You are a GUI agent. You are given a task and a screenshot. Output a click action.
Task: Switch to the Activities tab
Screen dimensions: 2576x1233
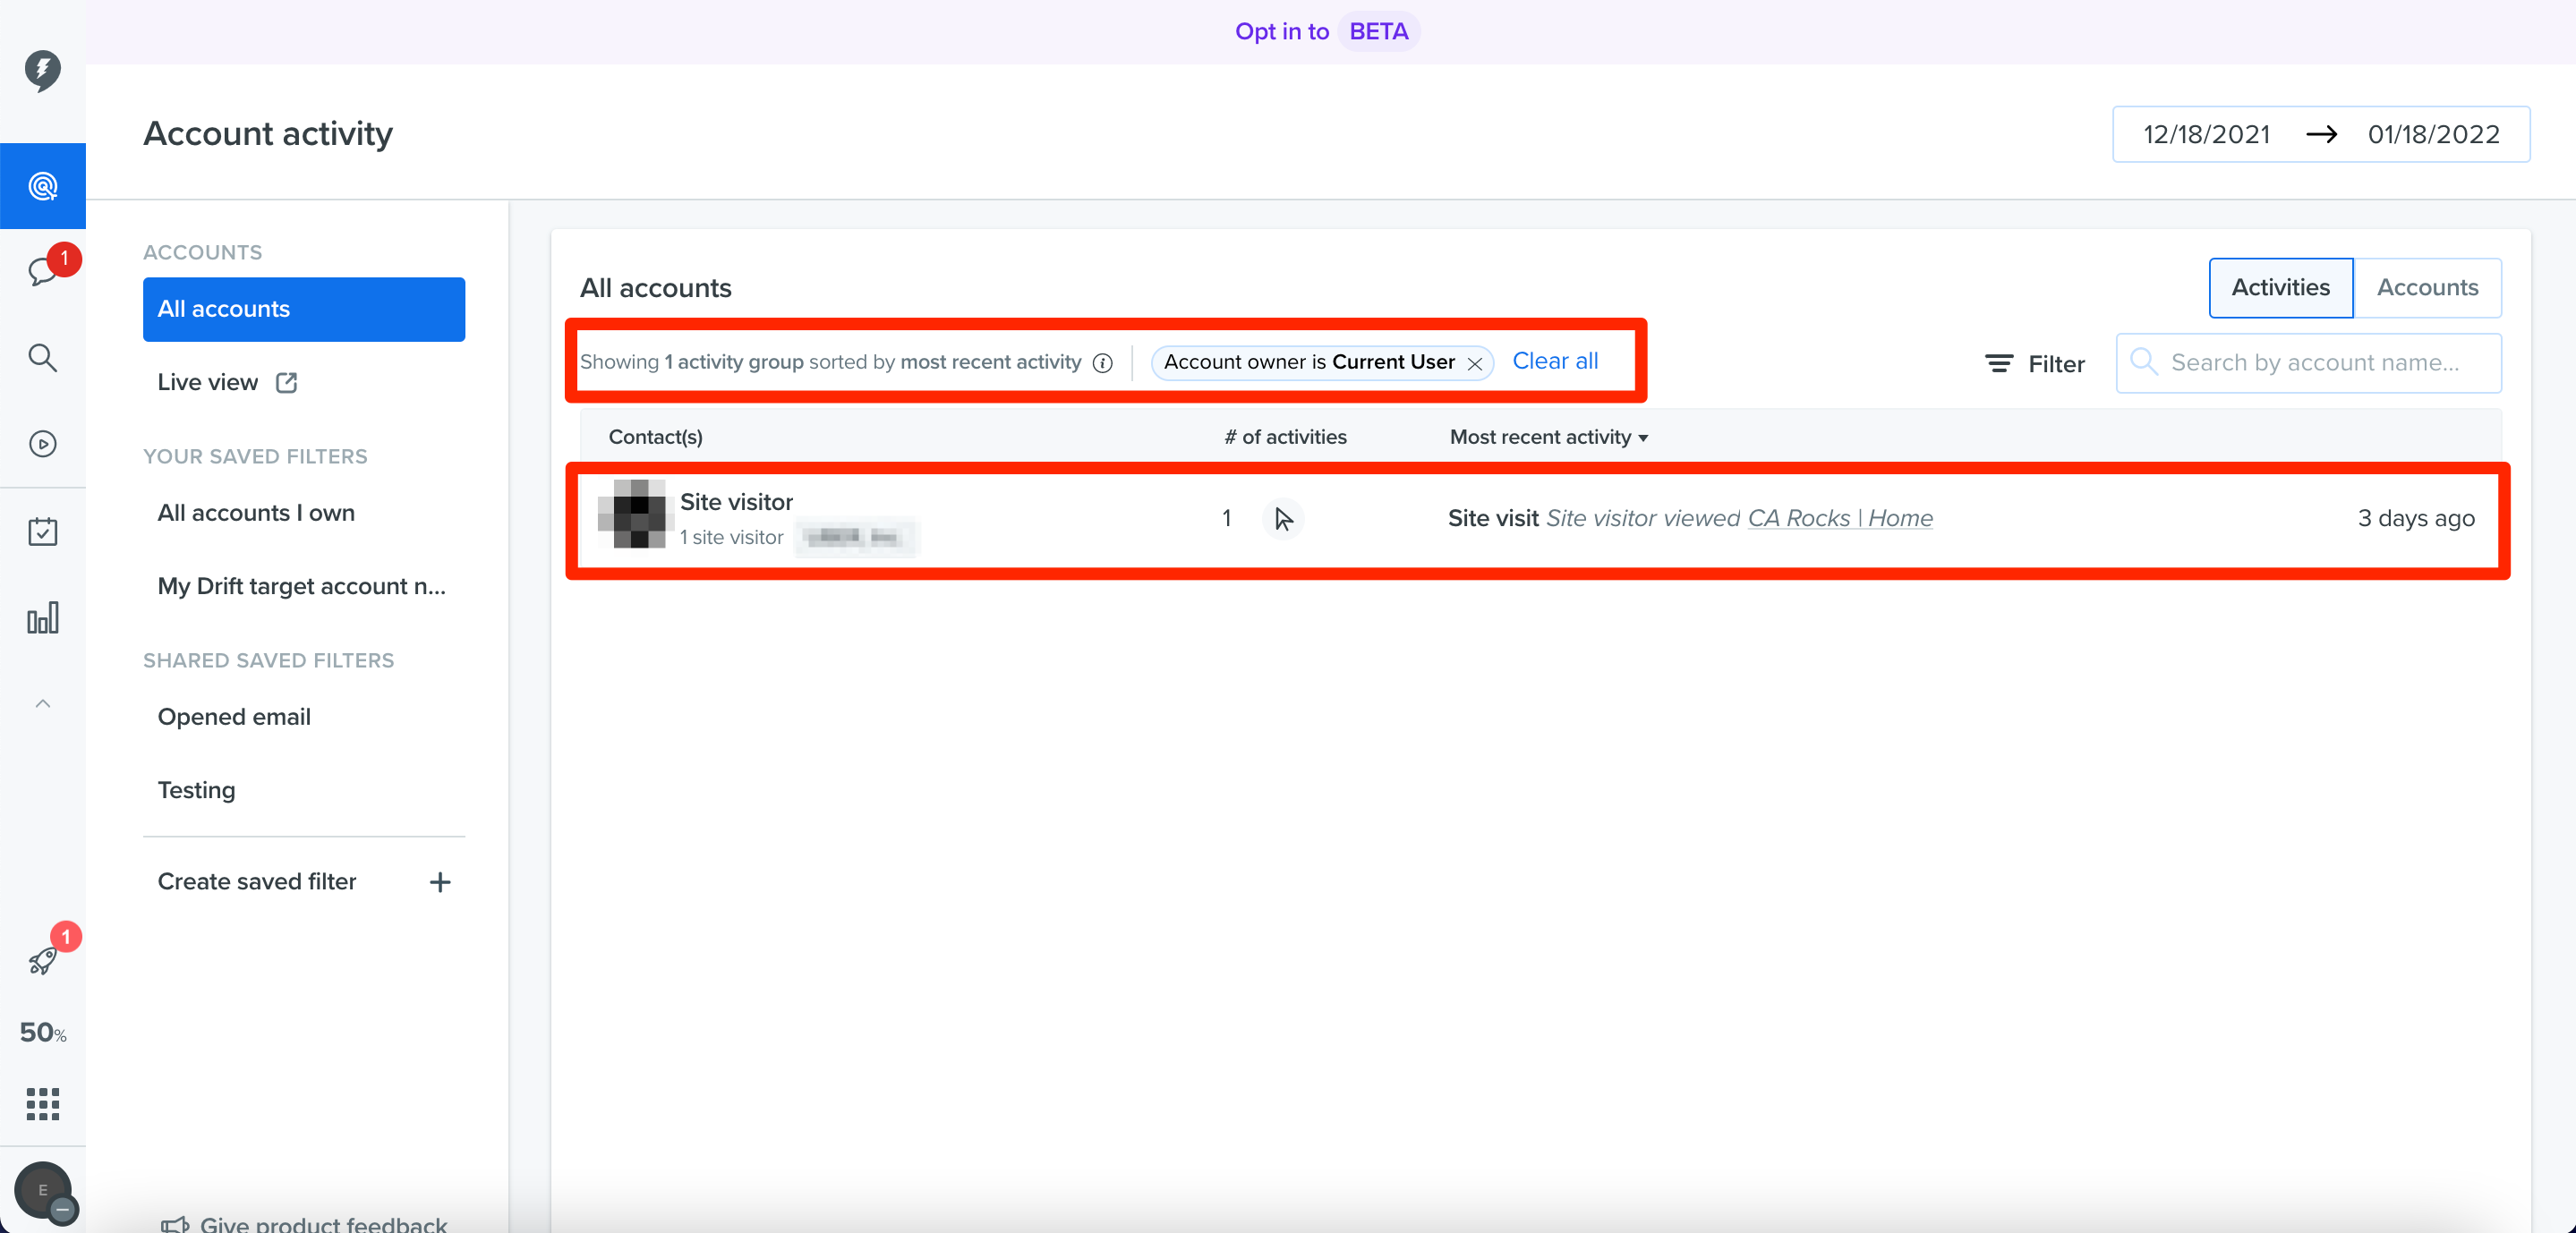click(x=2280, y=287)
